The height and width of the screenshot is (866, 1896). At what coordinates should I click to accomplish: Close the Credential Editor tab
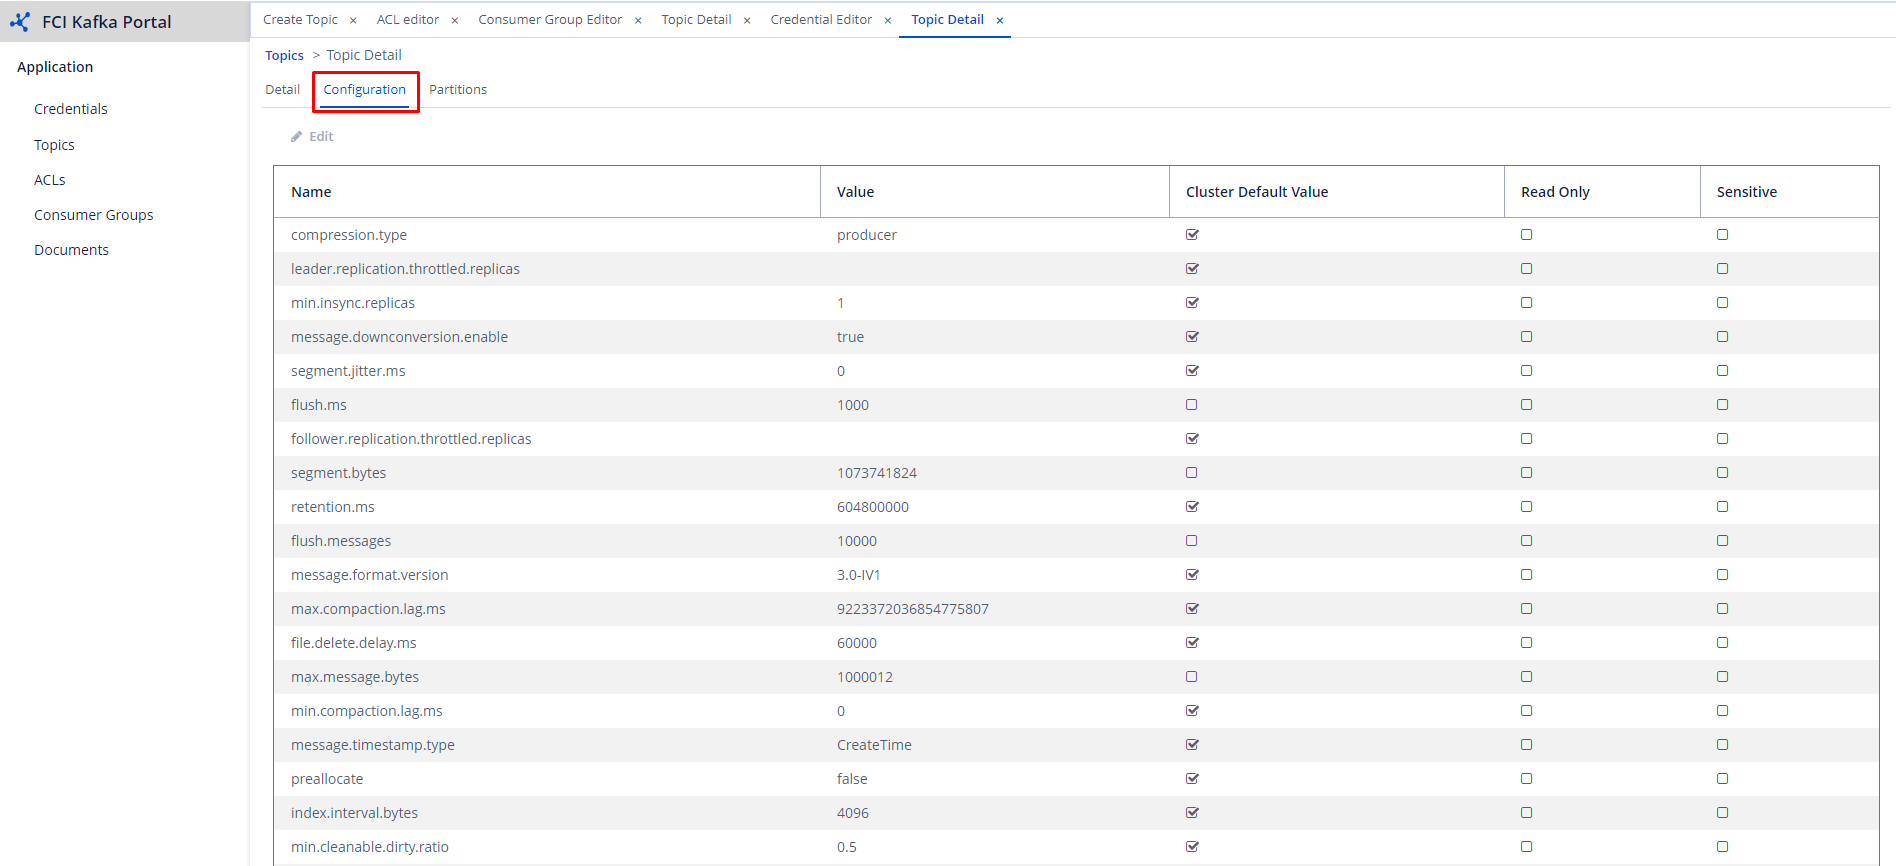(x=888, y=21)
